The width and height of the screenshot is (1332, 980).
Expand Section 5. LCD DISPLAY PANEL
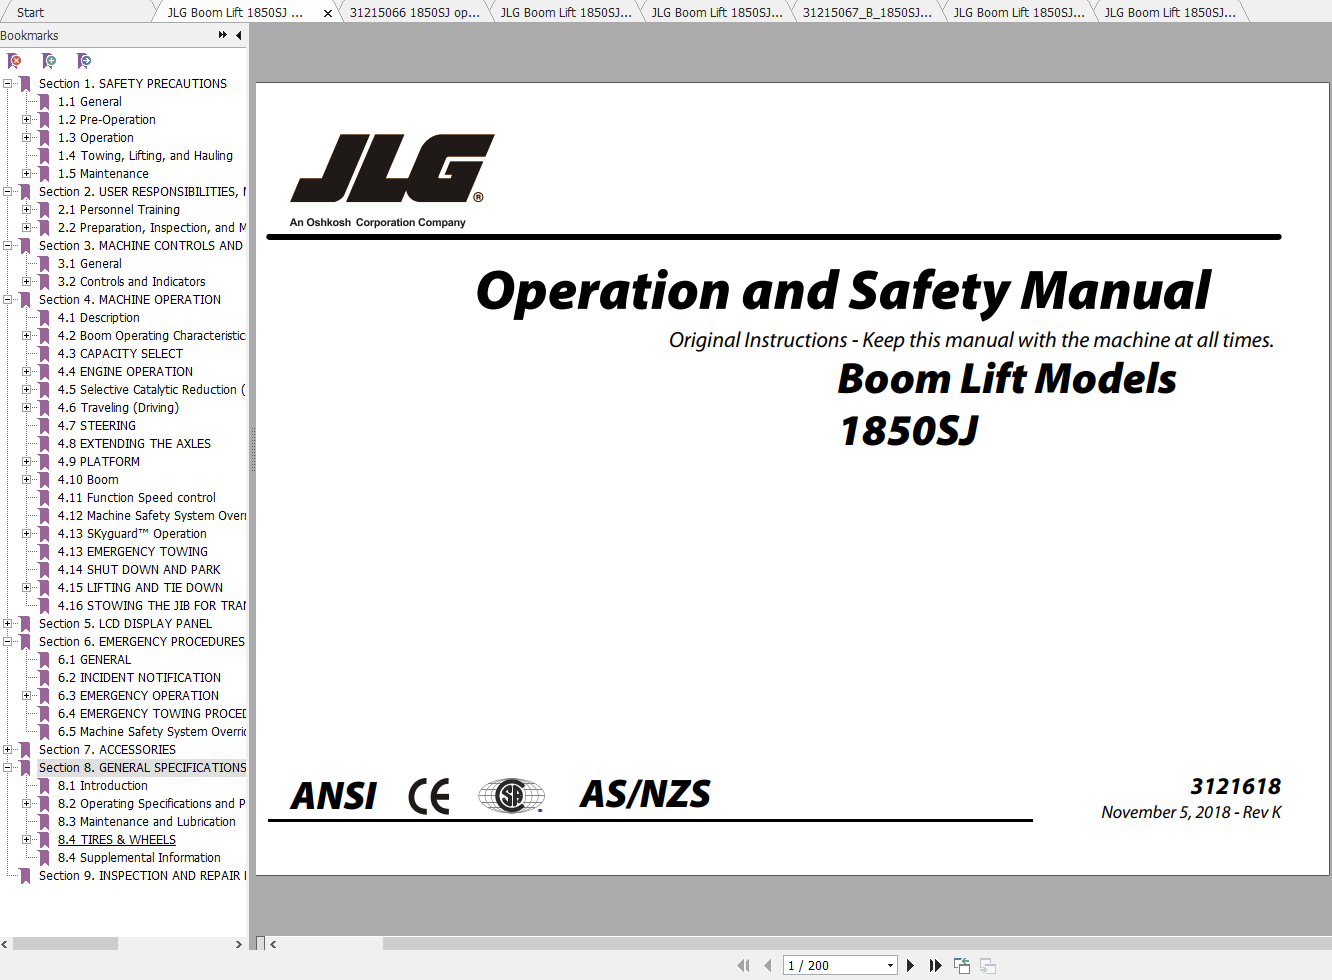[x=8, y=624]
